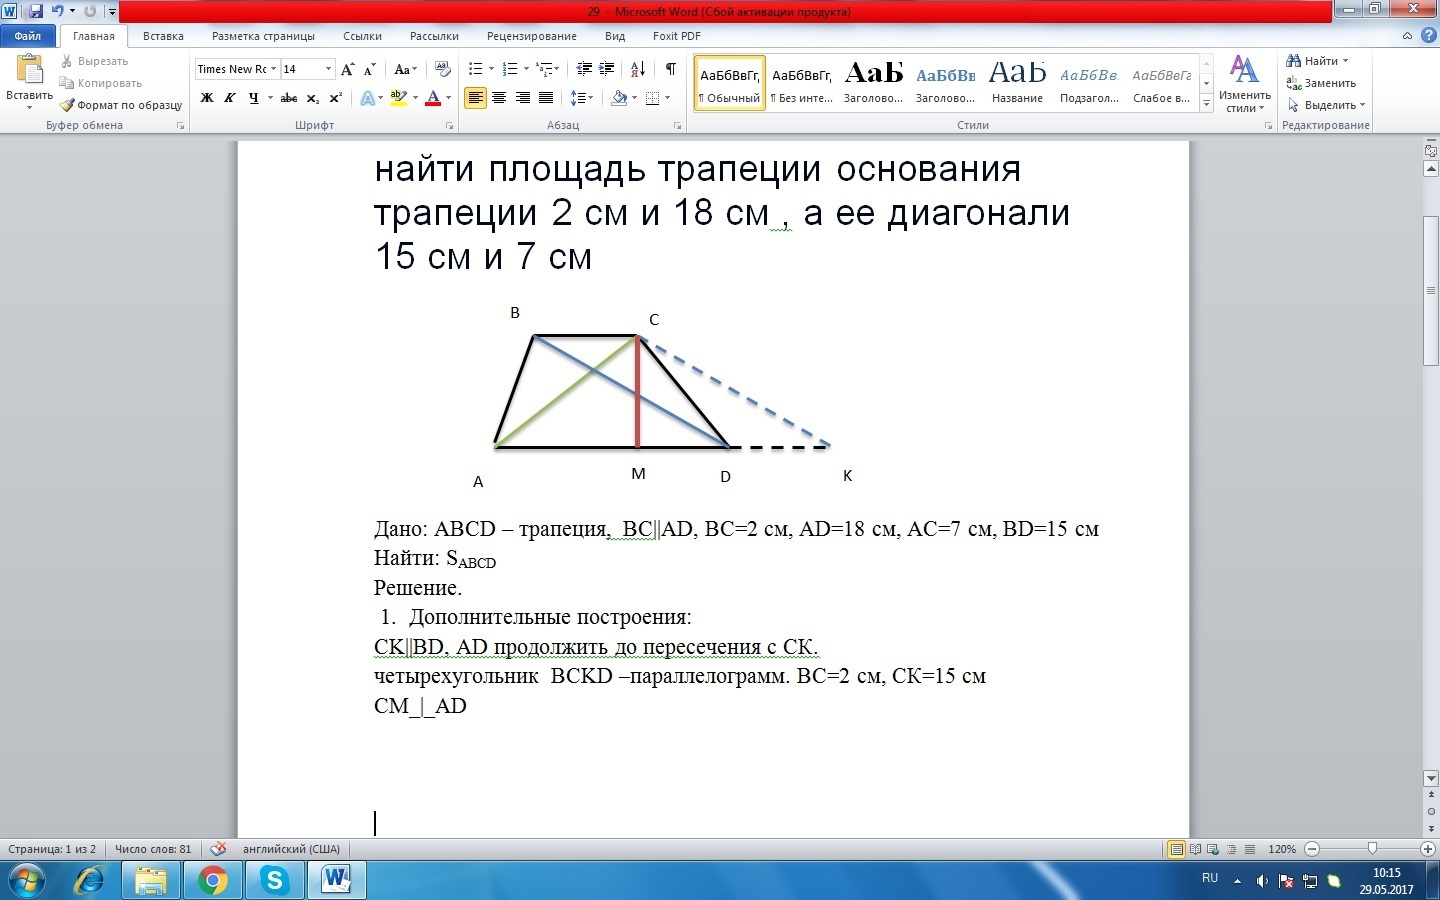Minimize the ribbon with caret icon
Image resolution: width=1440 pixels, height=900 pixels.
pyautogui.click(x=1408, y=36)
